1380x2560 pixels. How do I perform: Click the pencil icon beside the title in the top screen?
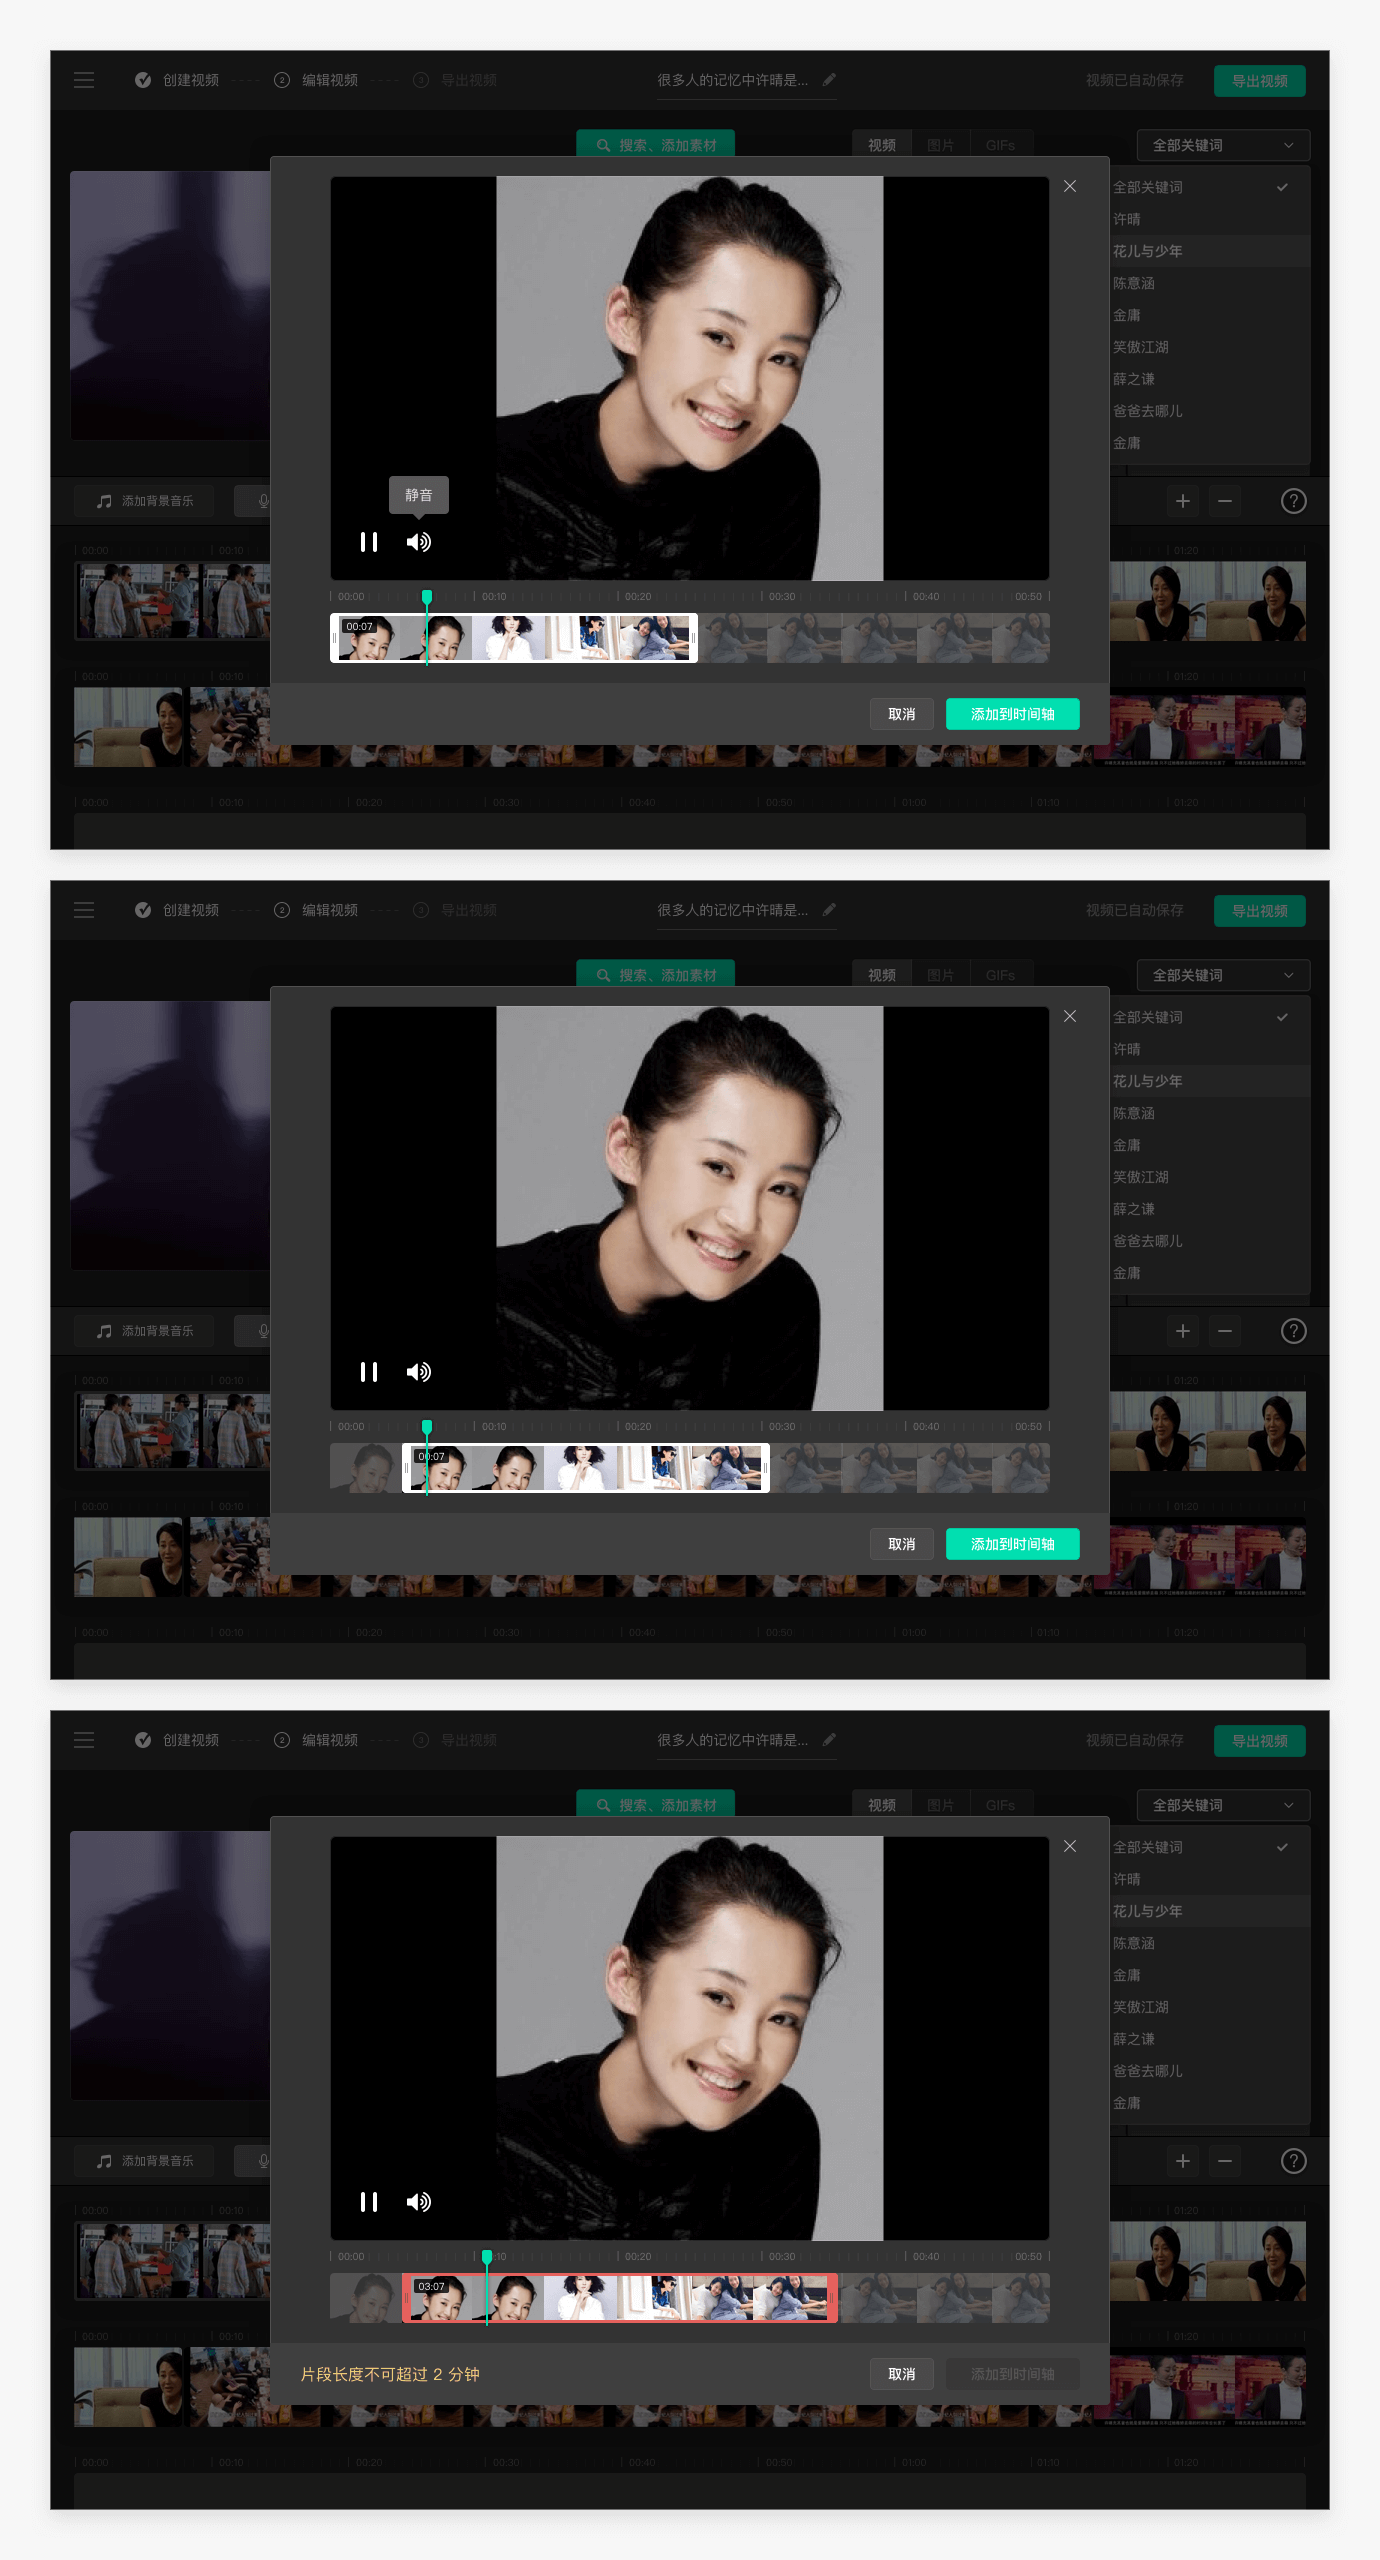click(829, 80)
